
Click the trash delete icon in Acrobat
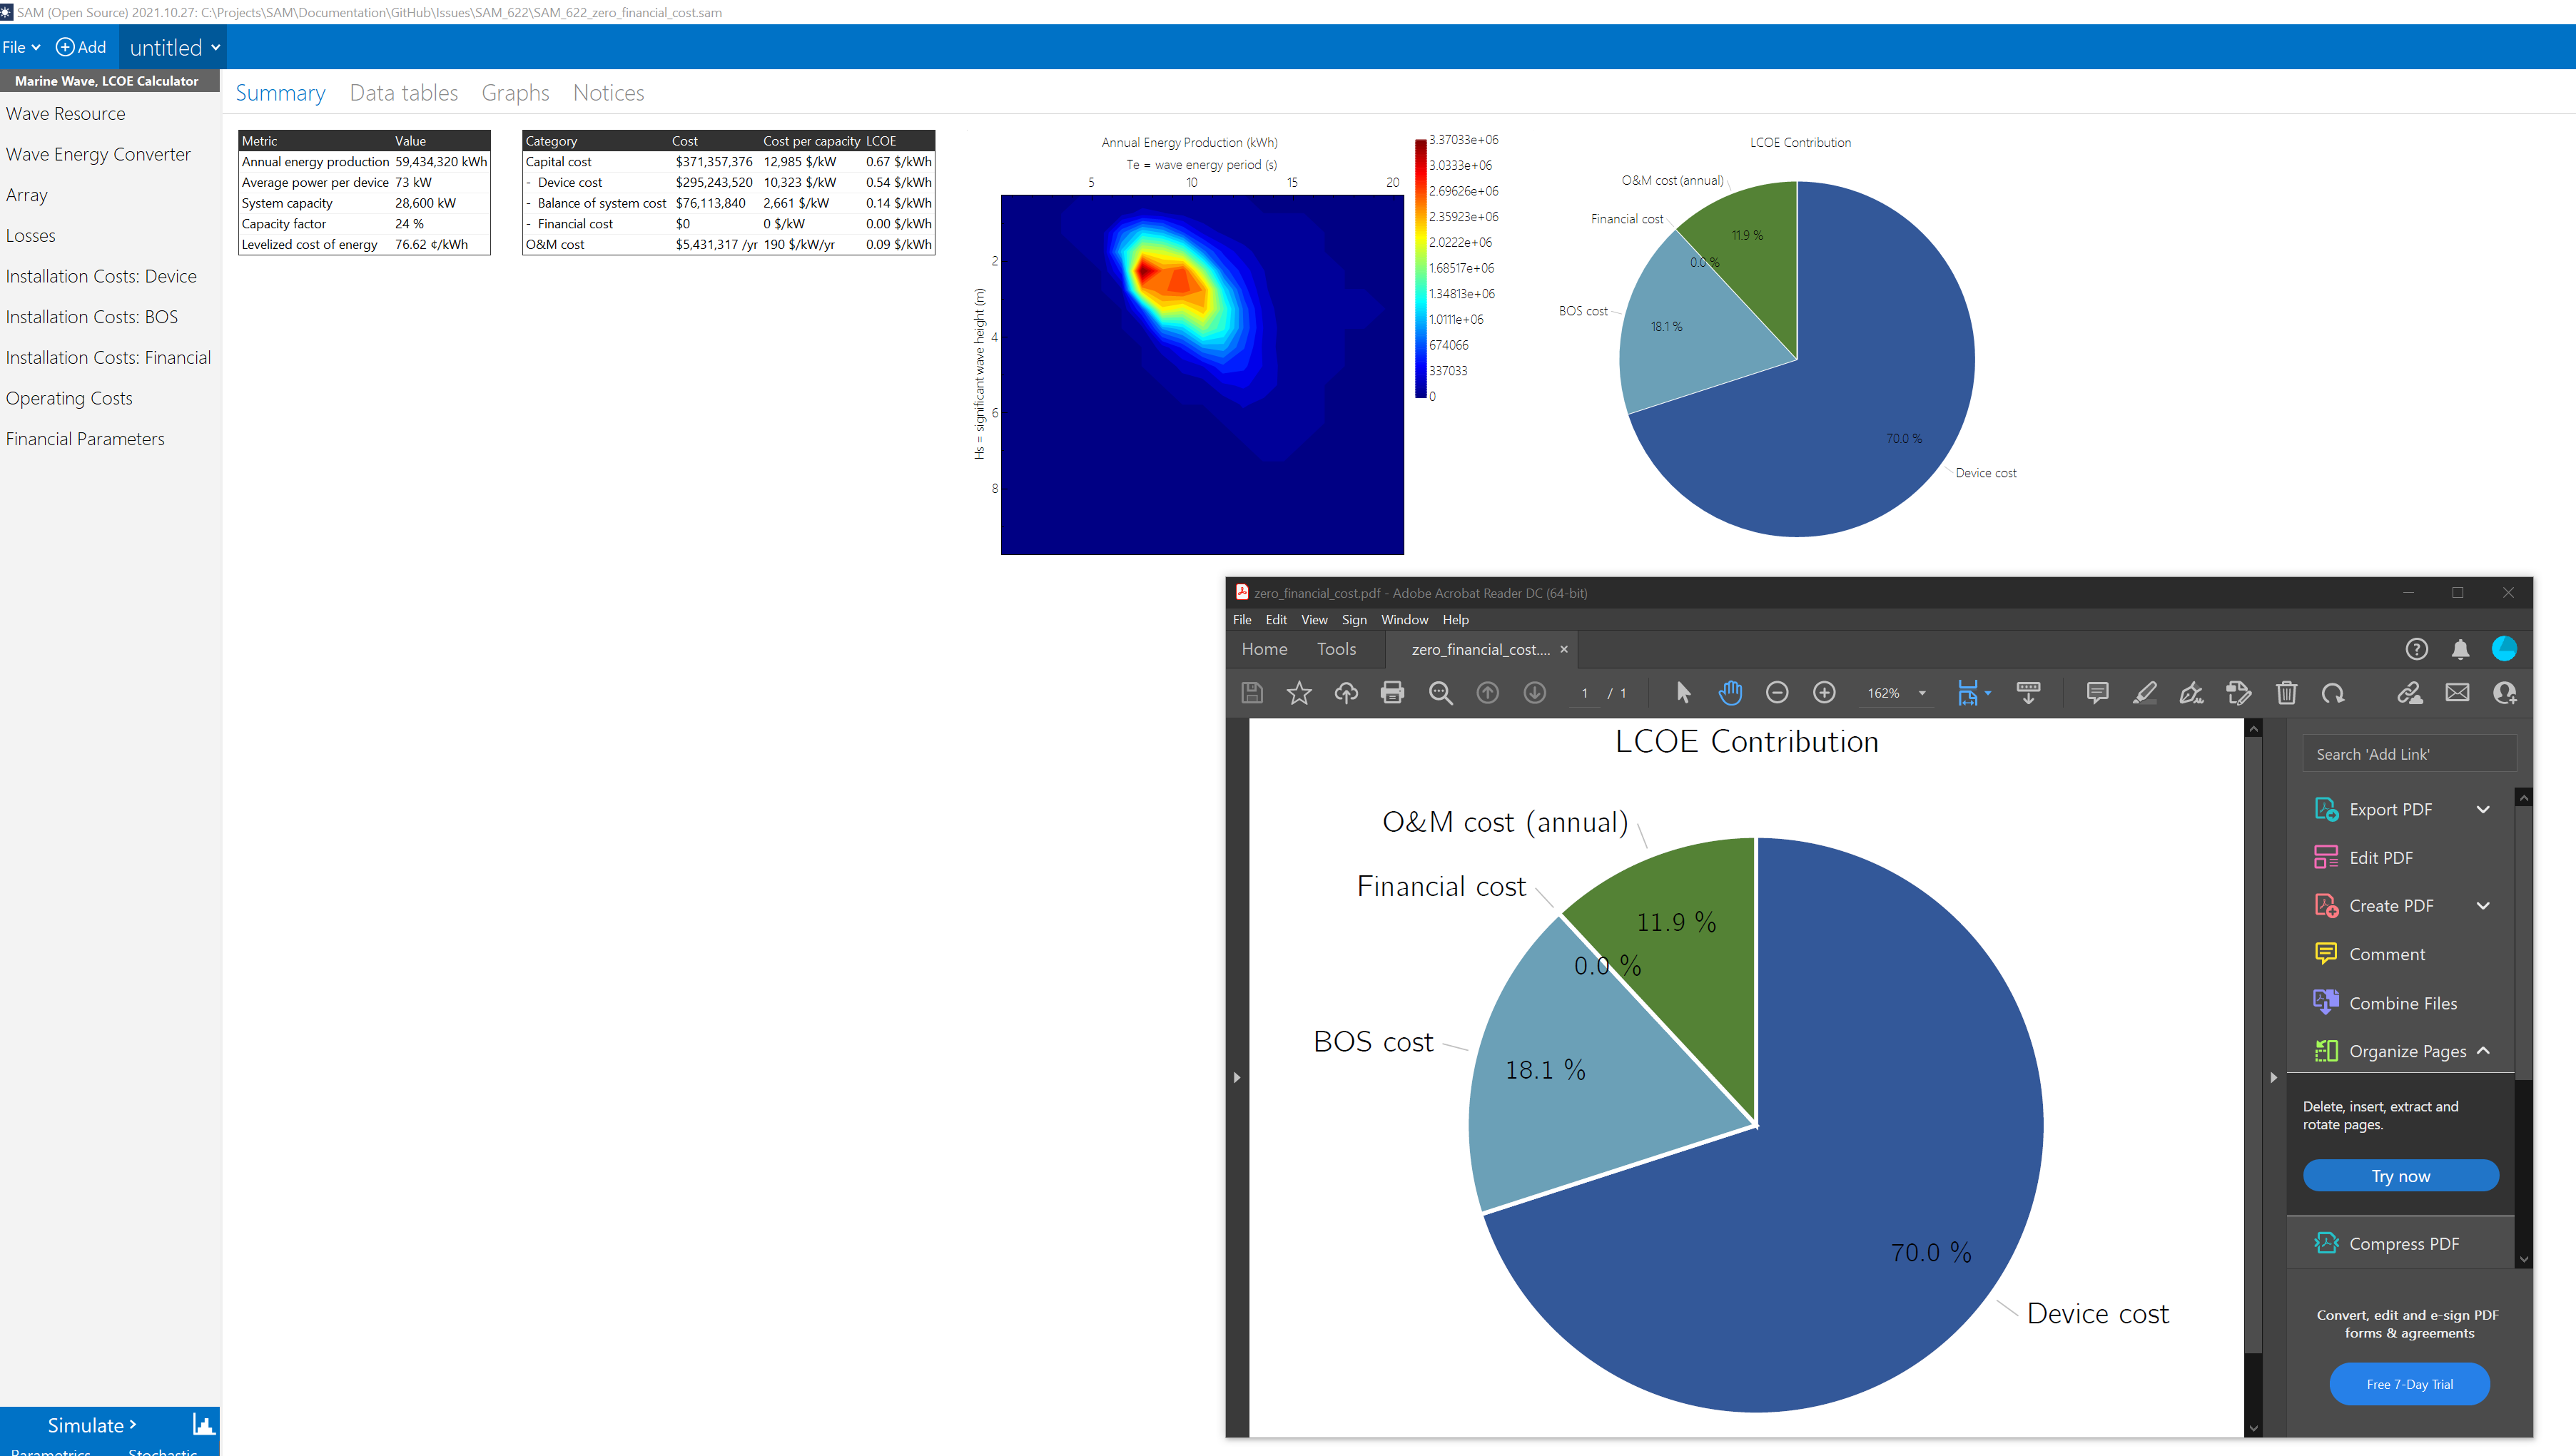2286,692
